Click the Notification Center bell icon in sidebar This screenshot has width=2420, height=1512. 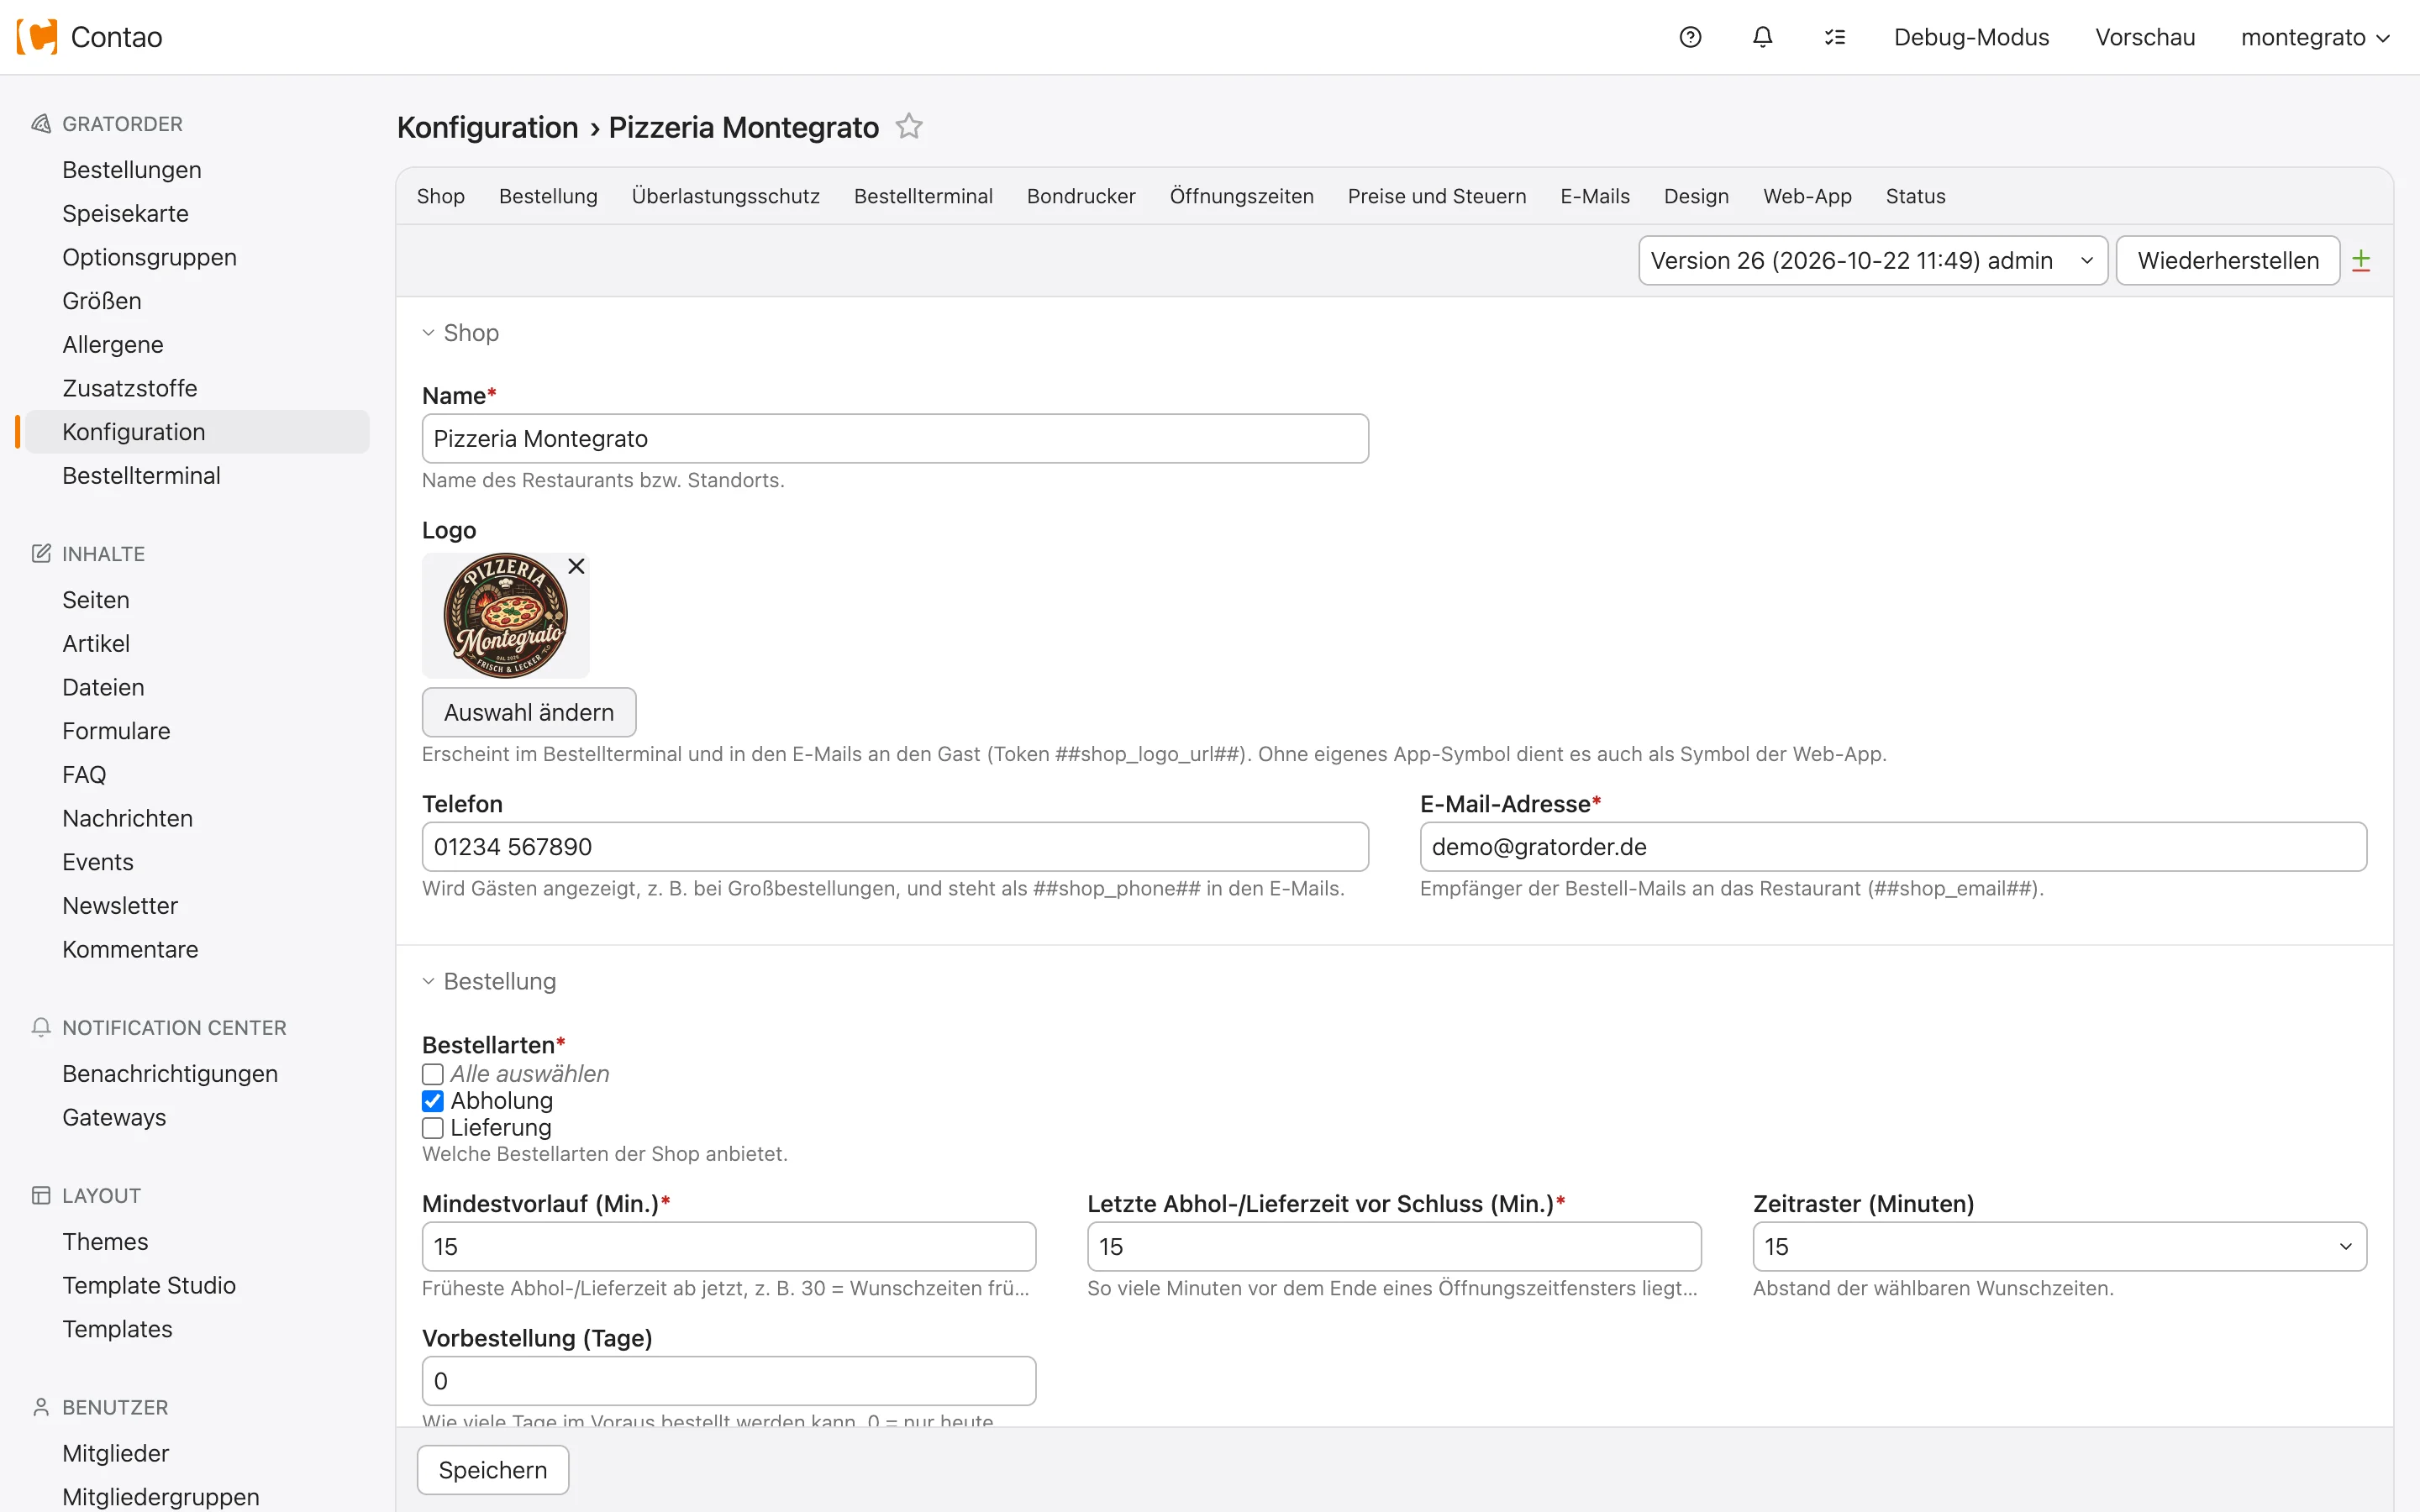coord(41,1028)
